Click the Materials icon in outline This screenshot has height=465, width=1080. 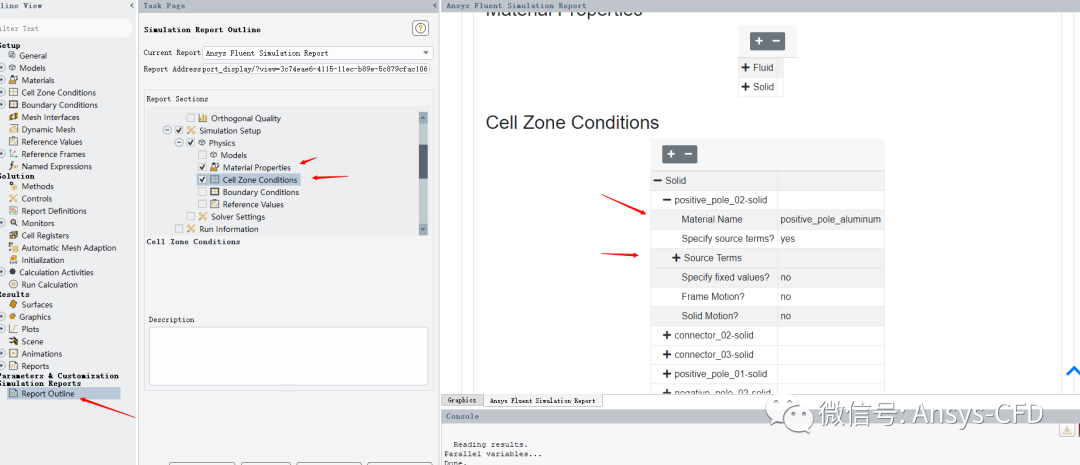point(14,80)
